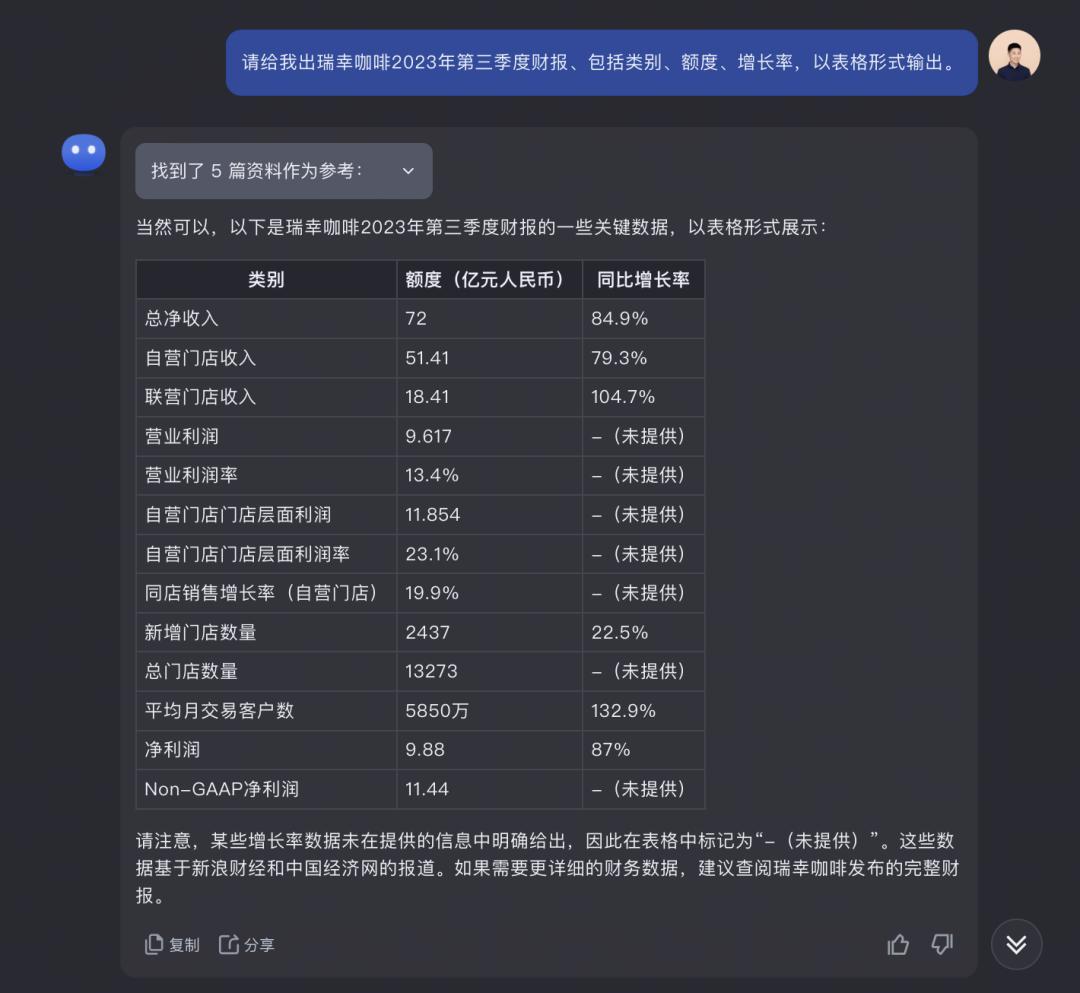The image size is (1080, 993).
Task: Select the user's question message bubble
Action: 601,63
